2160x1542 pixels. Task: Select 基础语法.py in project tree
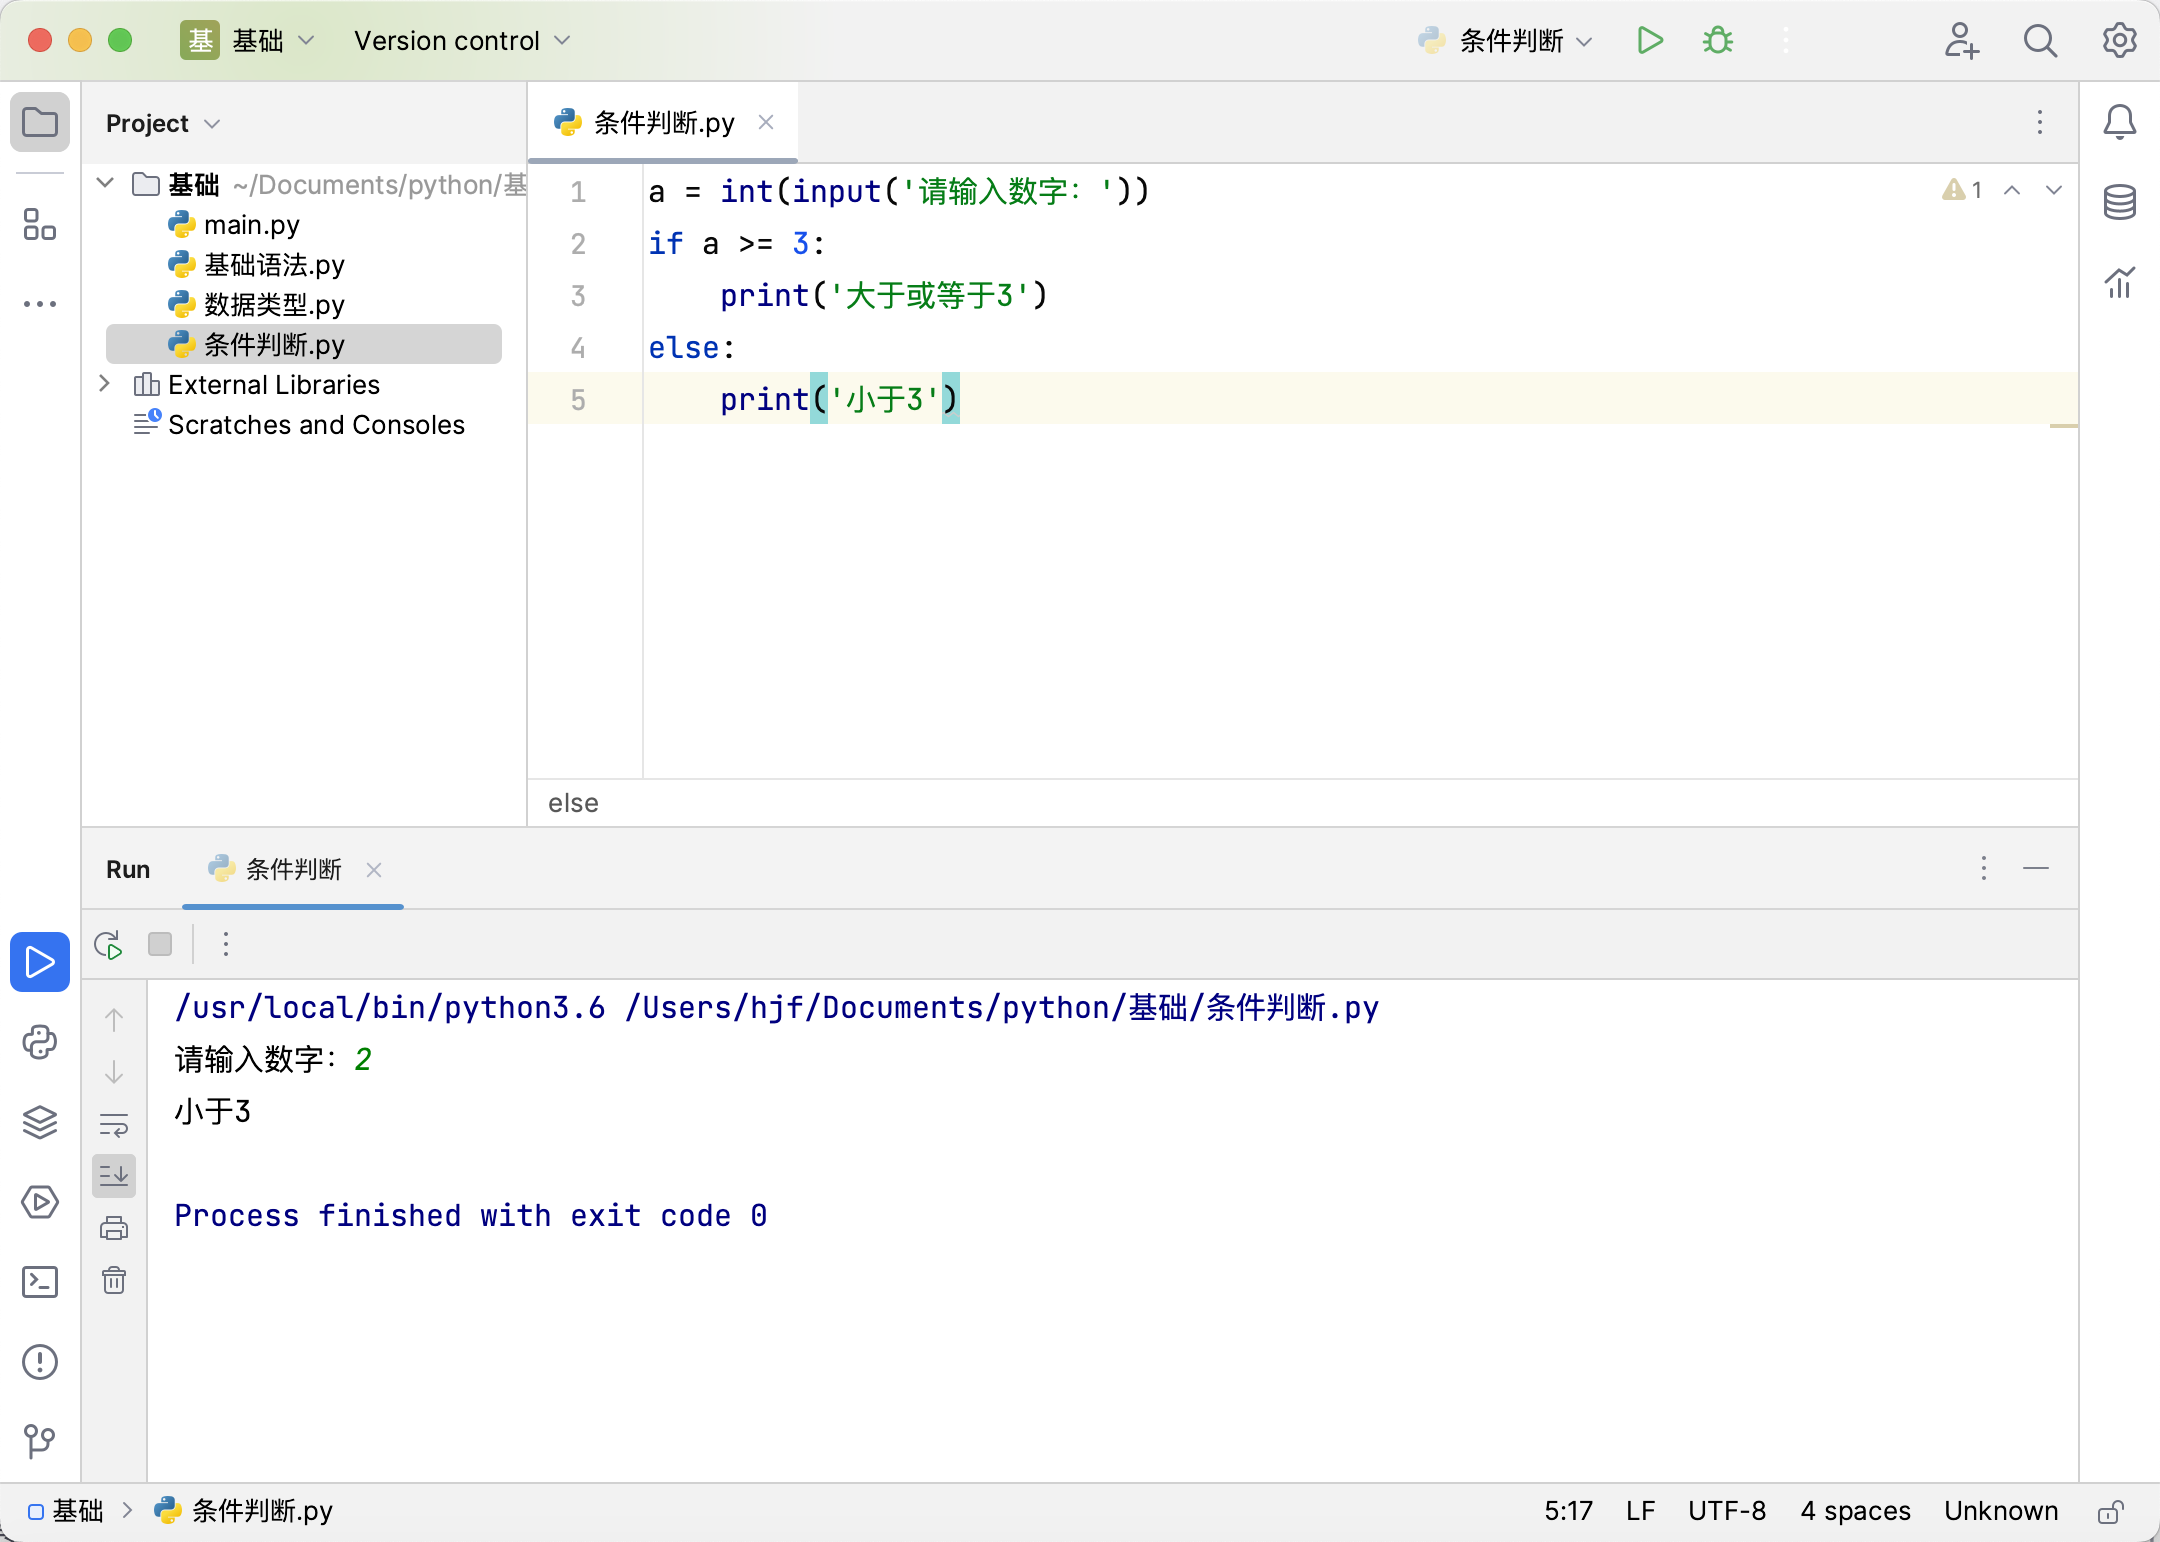[256, 265]
